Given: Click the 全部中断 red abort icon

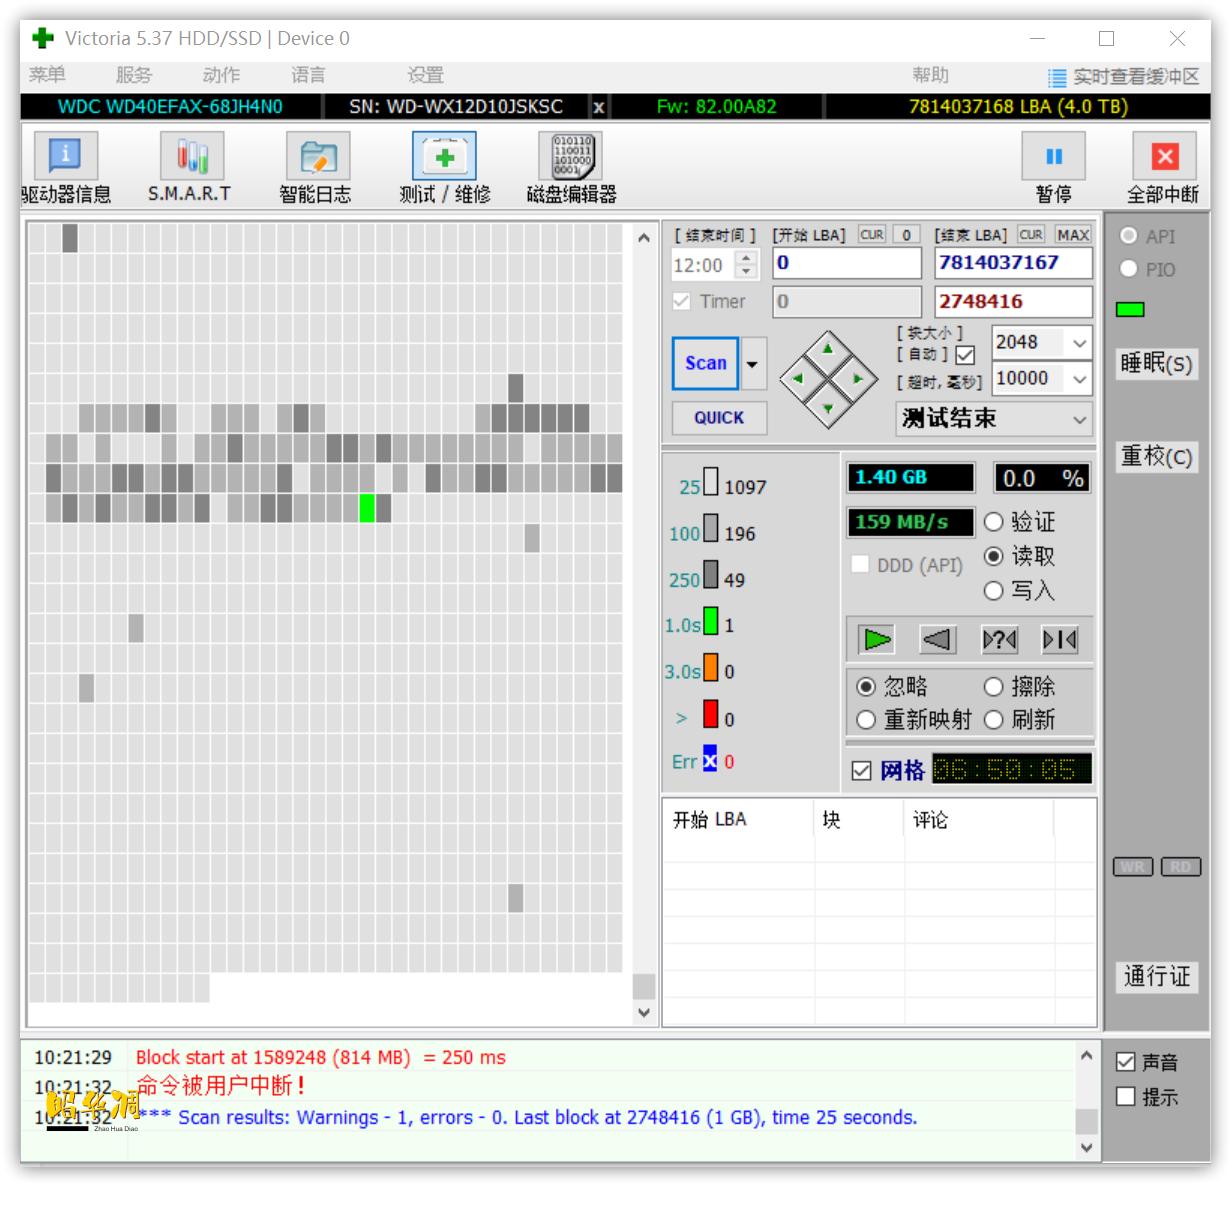Looking at the screenshot, I should (1163, 157).
